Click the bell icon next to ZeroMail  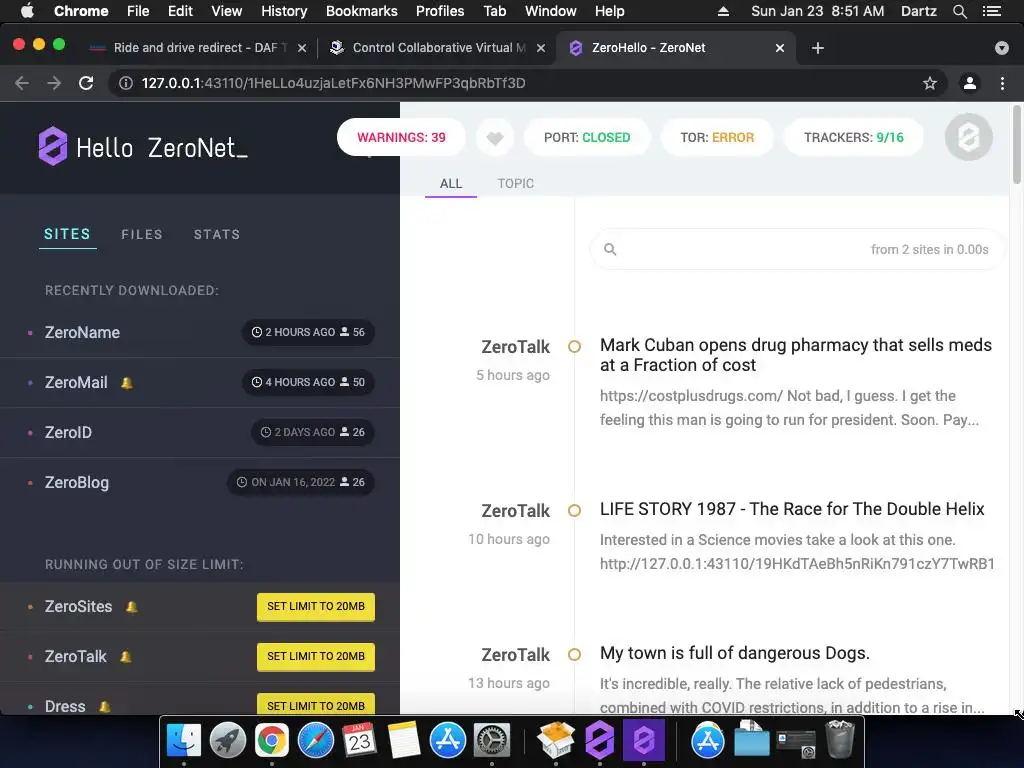[x=127, y=383]
